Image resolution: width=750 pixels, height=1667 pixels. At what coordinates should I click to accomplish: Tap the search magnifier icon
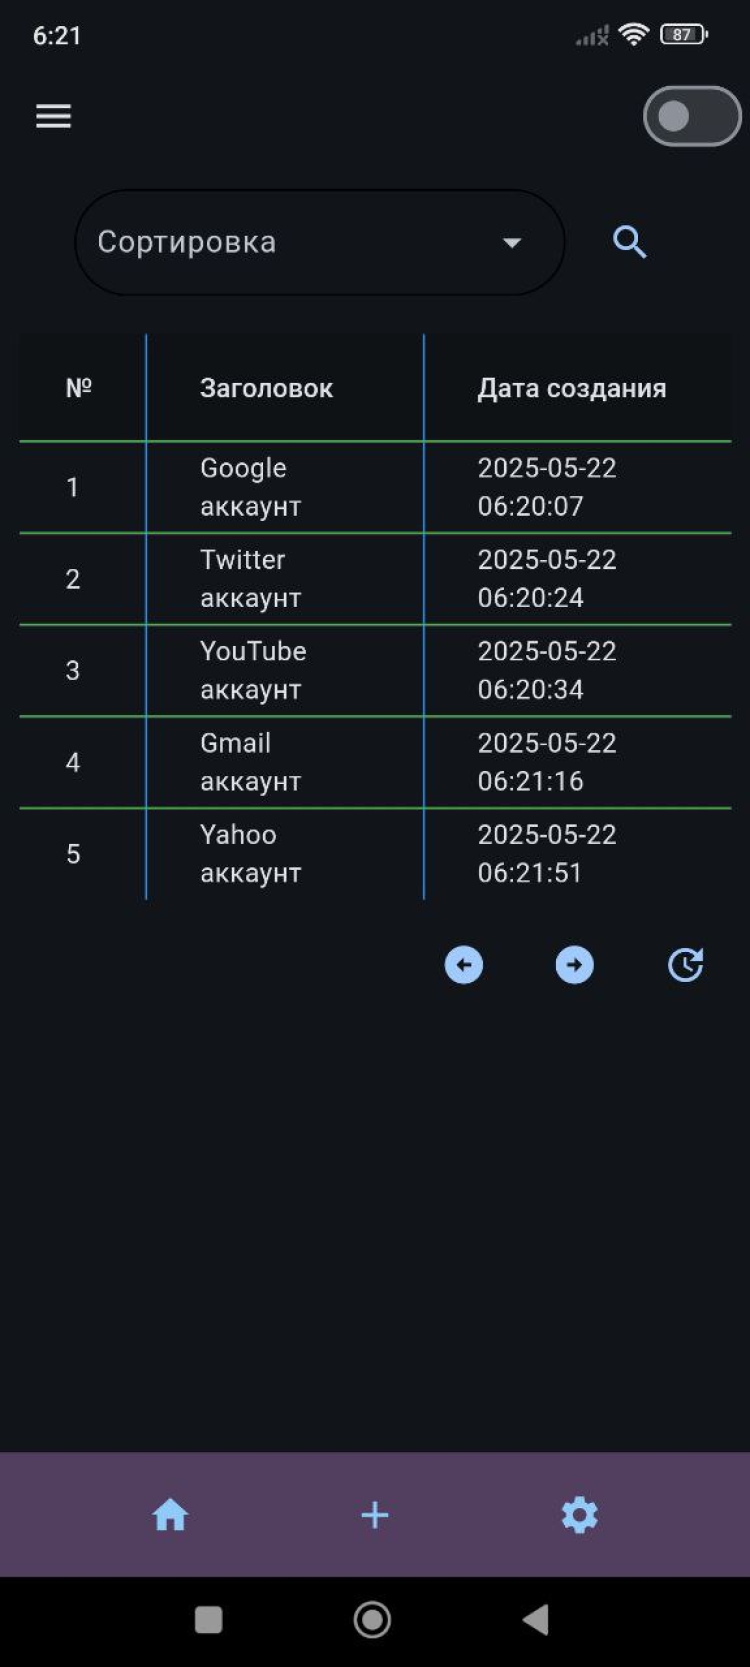tap(629, 242)
